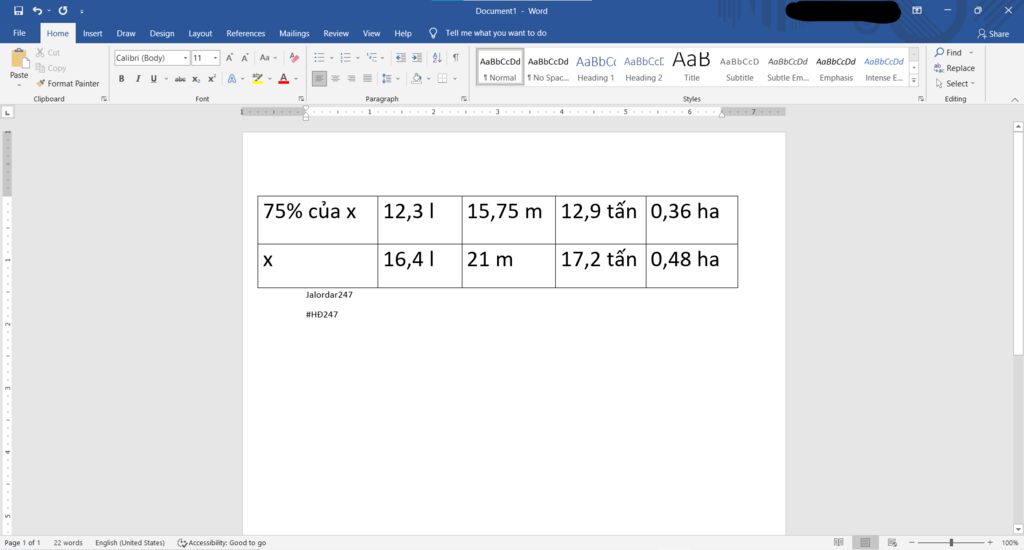Save the document with the floppy icon
This screenshot has width=1024, height=550.
click(x=18, y=10)
